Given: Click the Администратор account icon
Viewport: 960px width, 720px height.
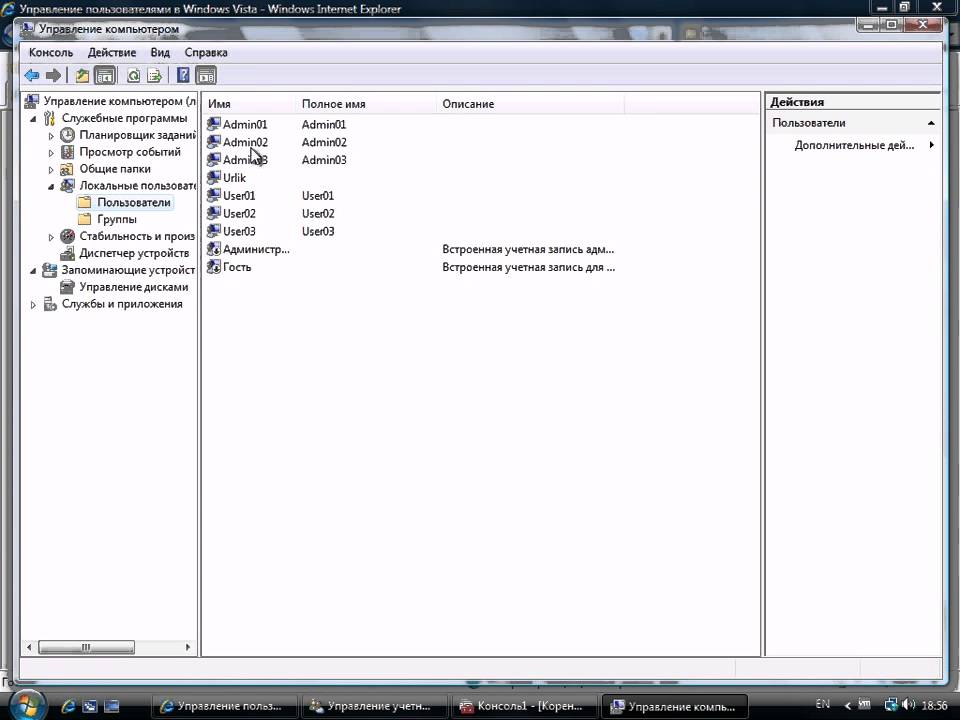Looking at the screenshot, I should pyautogui.click(x=214, y=249).
